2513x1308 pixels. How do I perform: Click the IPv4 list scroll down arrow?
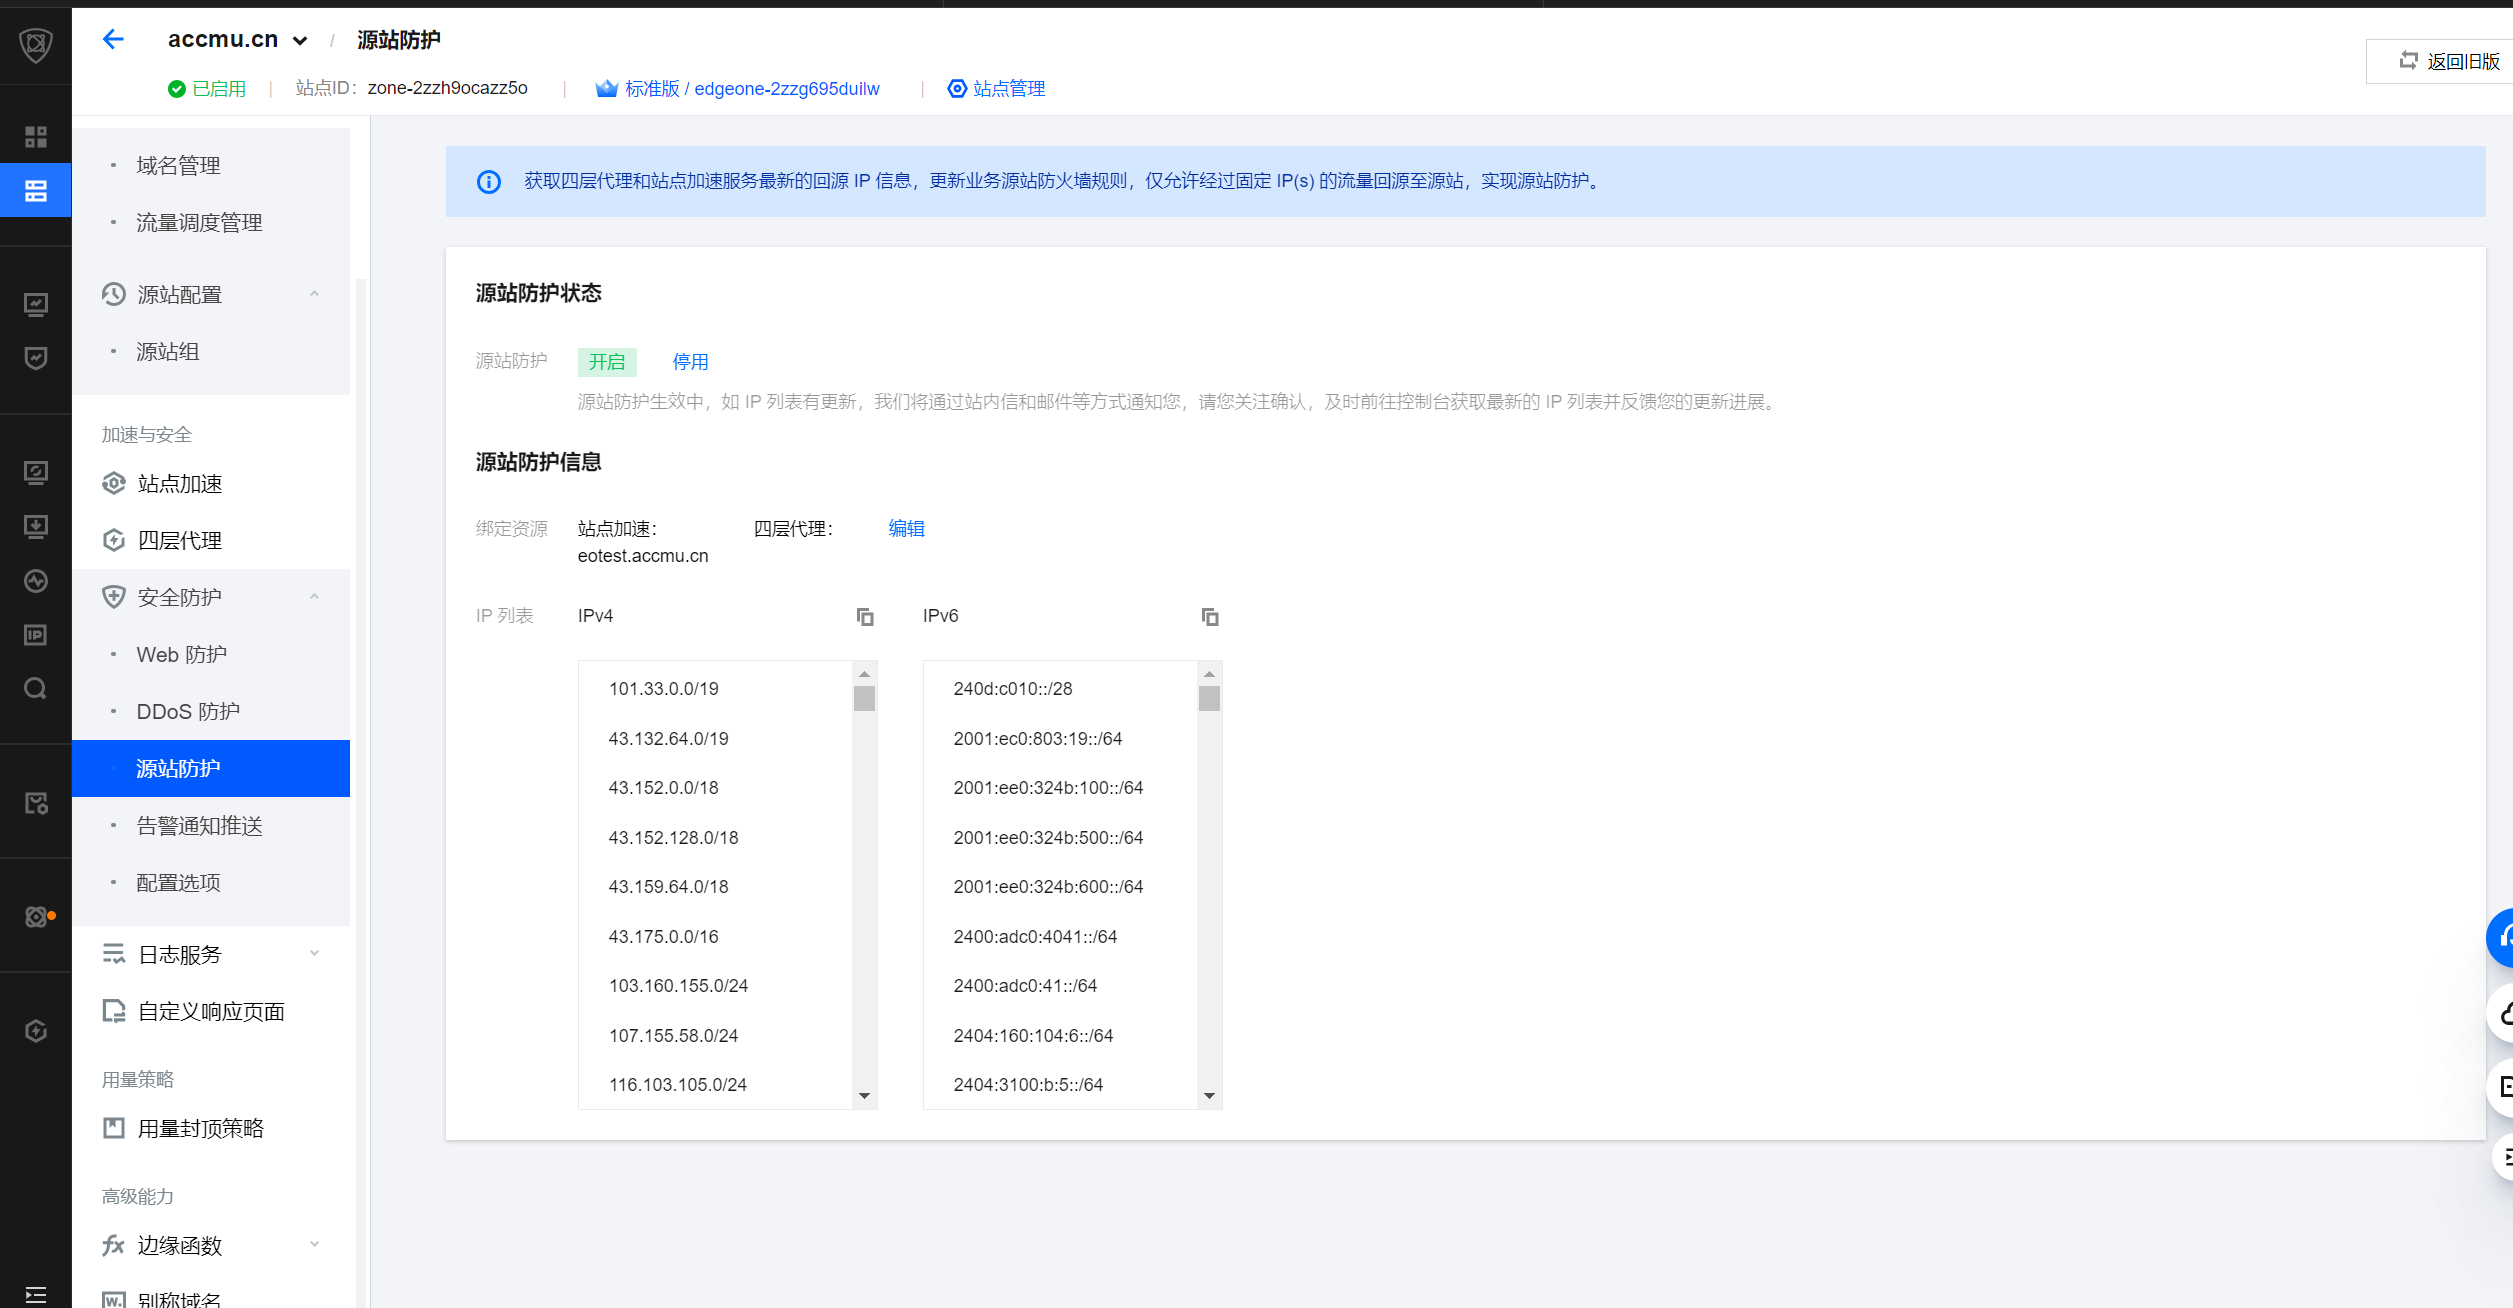[865, 1096]
